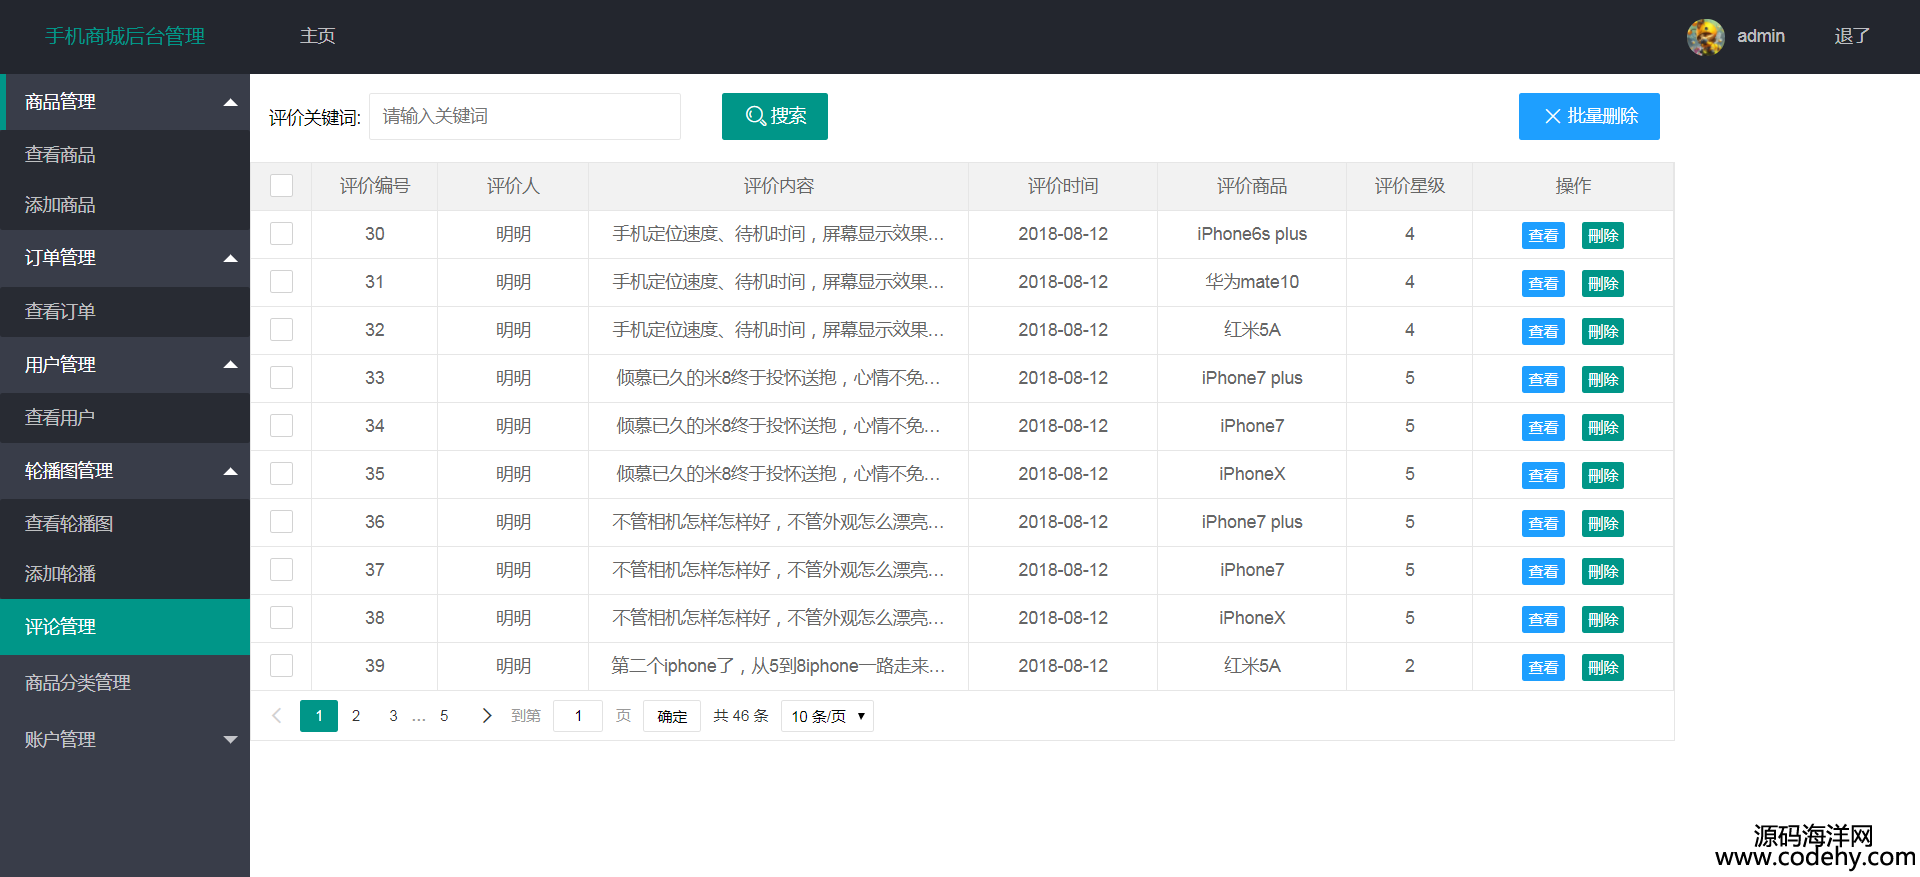
Task: Check the box for review 33
Action: [282, 378]
